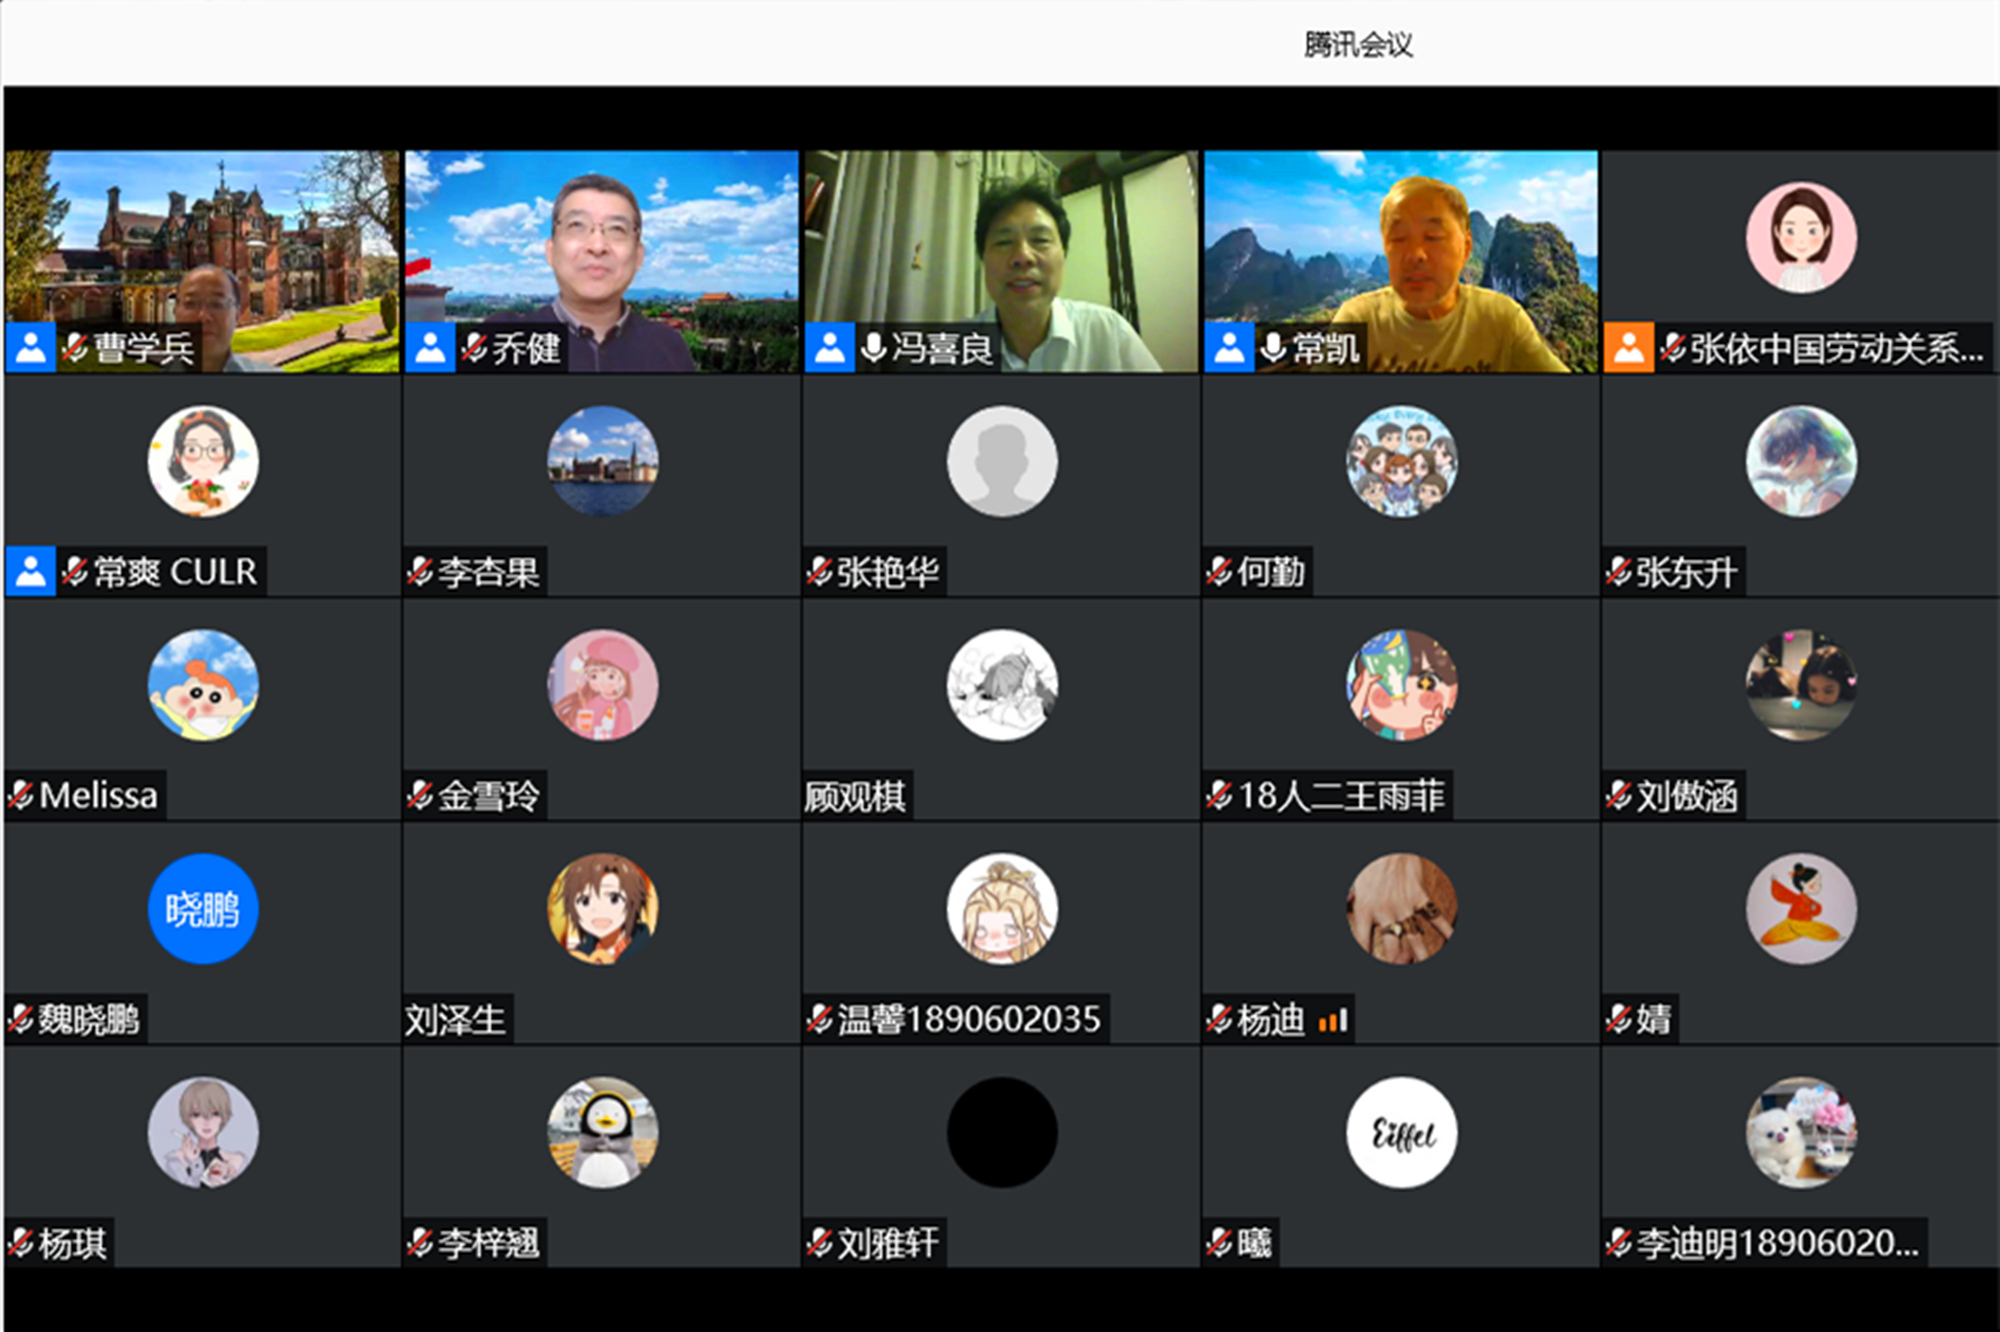Click the microphone icon next to 冯喜良
This screenshot has height=1332, width=2000.
point(873,348)
